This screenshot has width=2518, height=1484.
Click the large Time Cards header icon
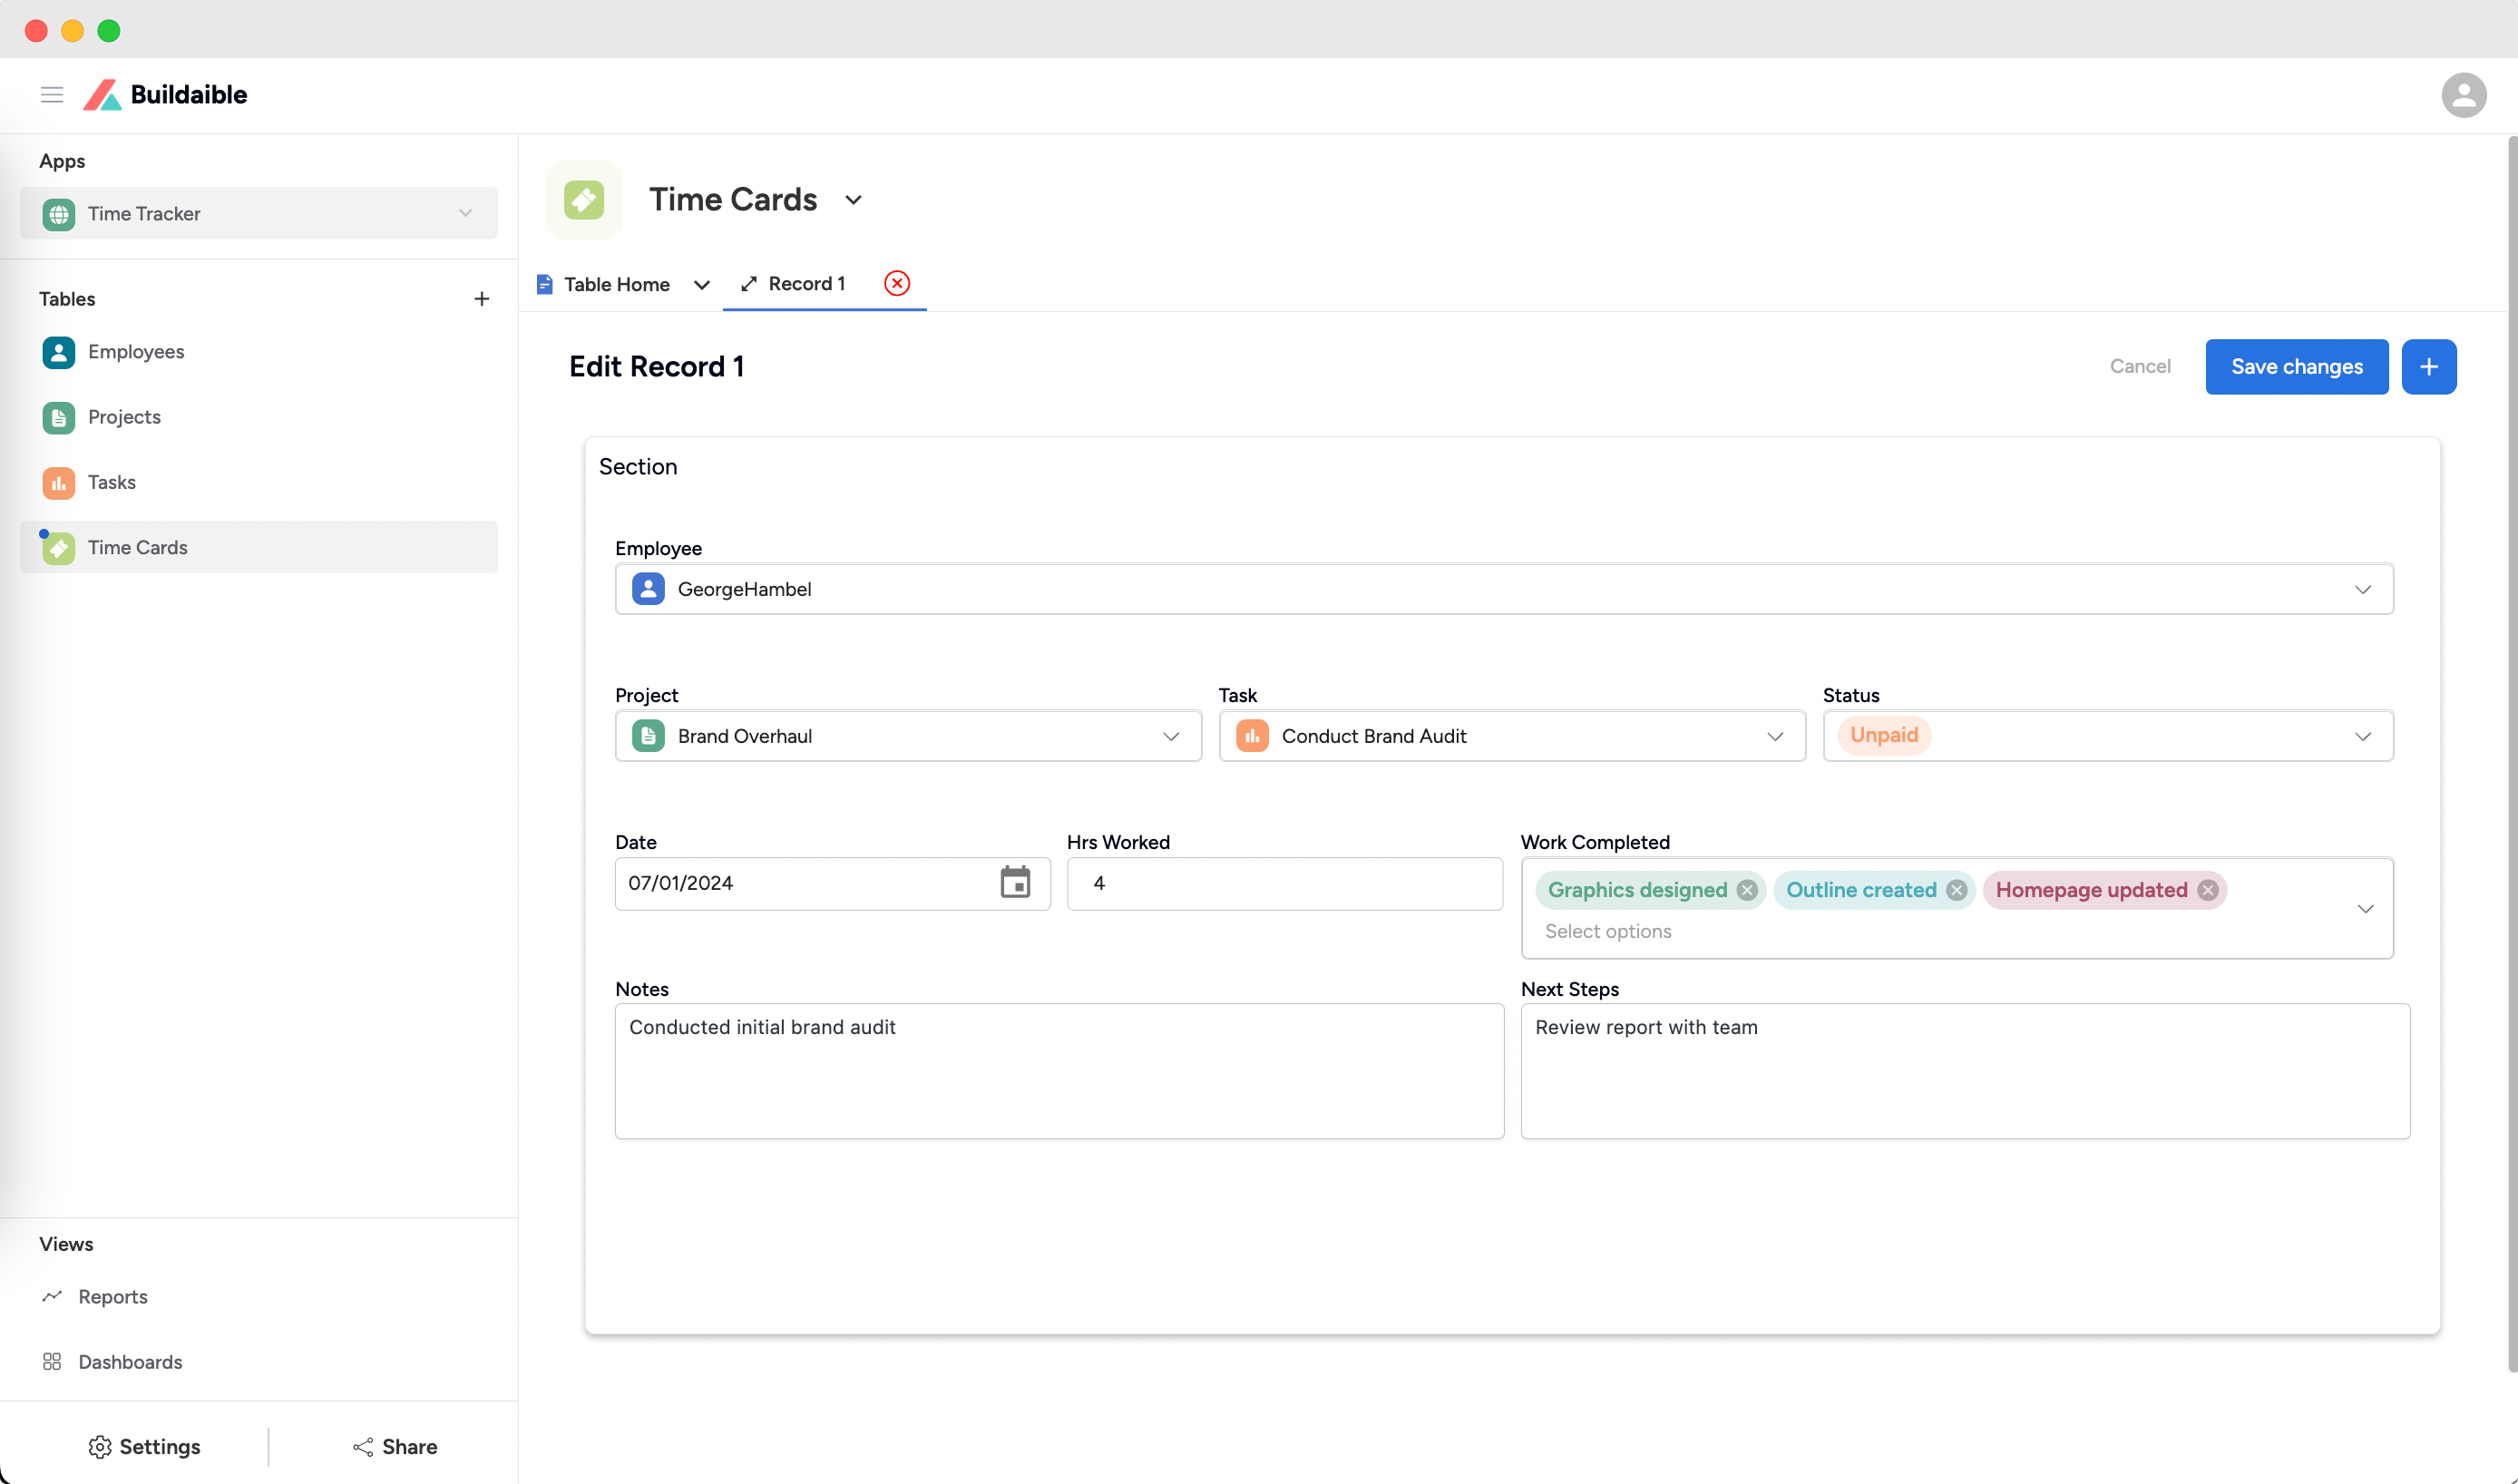pyautogui.click(x=584, y=200)
